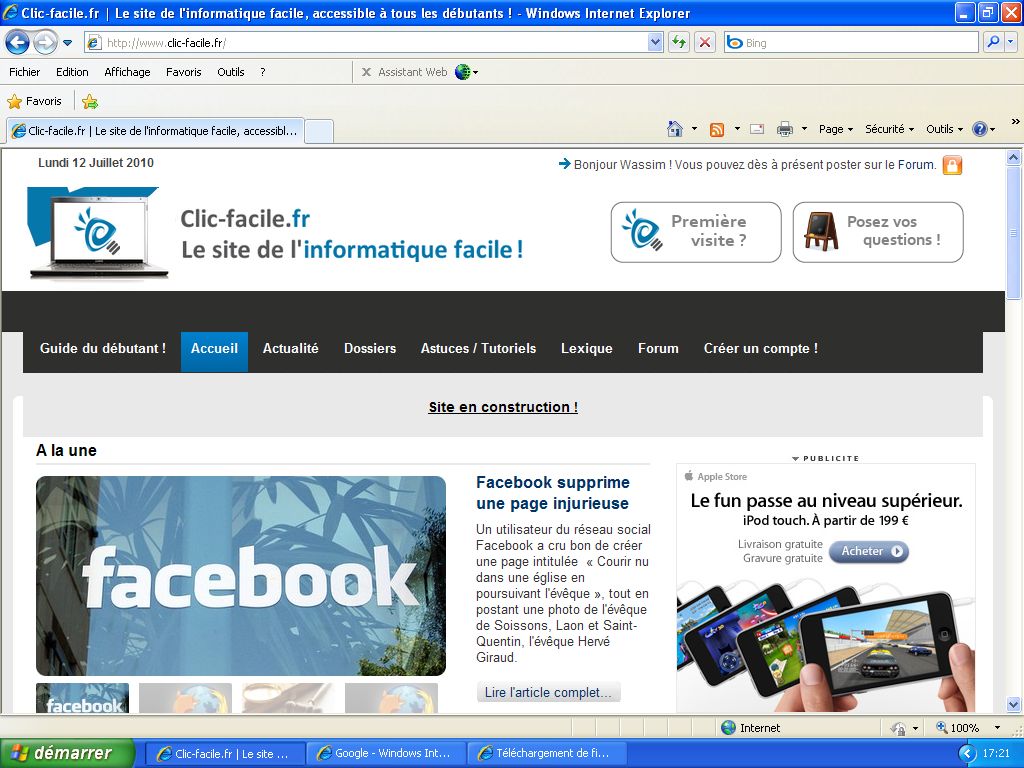Click the orange RSS feeds icon

(x=717, y=129)
